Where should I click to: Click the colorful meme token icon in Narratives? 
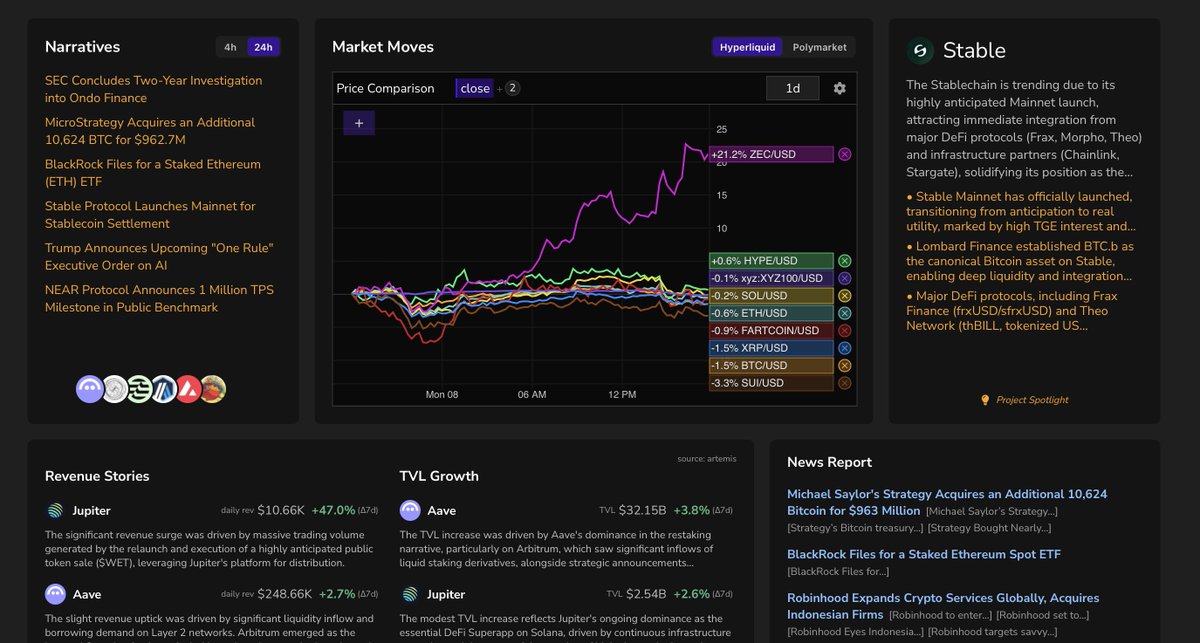213,389
